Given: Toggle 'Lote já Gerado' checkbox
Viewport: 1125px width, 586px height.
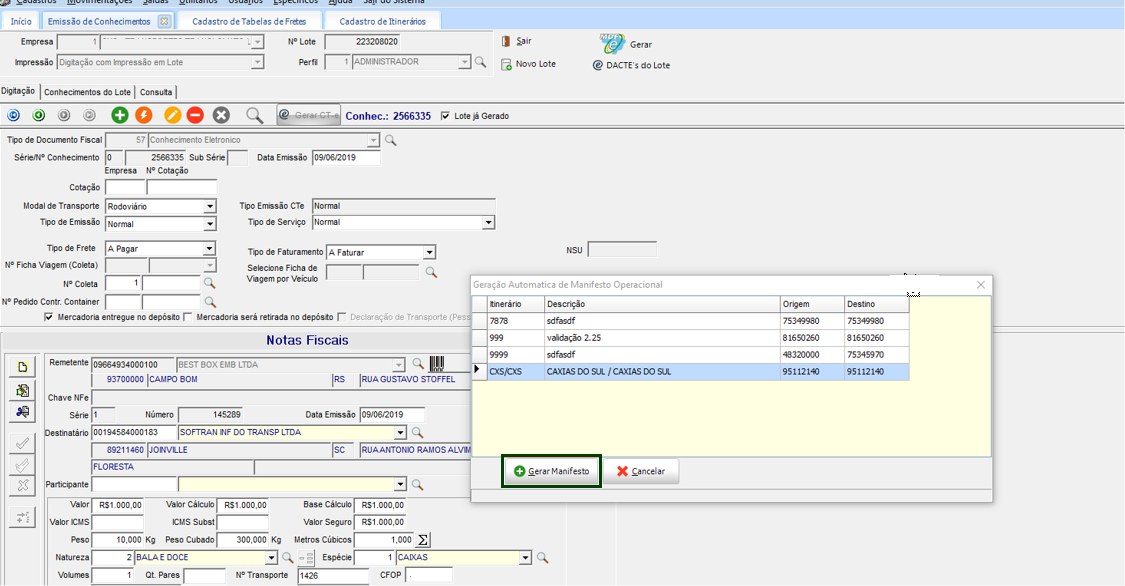Looking at the screenshot, I should click(446, 116).
